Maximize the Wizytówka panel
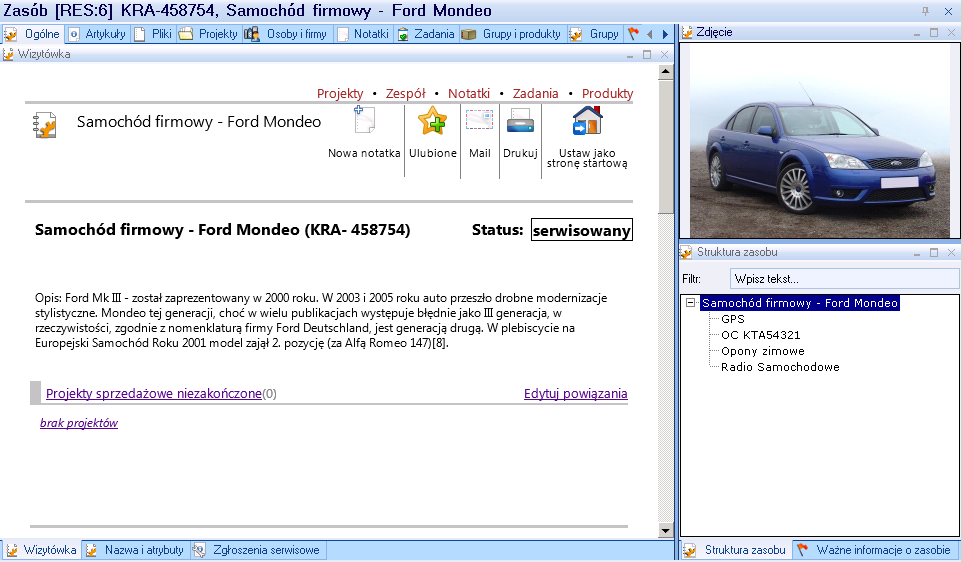 click(x=647, y=55)
